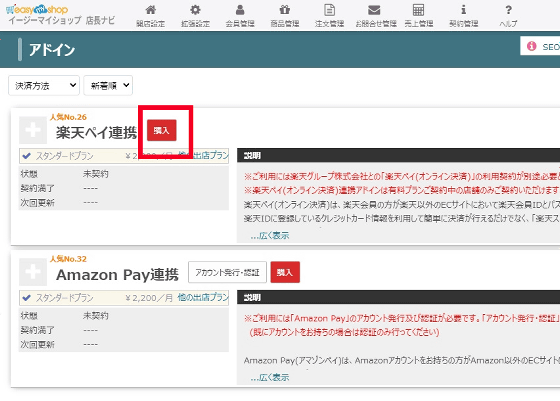Click the plus thumbnail for Amazon Pay連携
Screen dimensions: 560x401
33,272
